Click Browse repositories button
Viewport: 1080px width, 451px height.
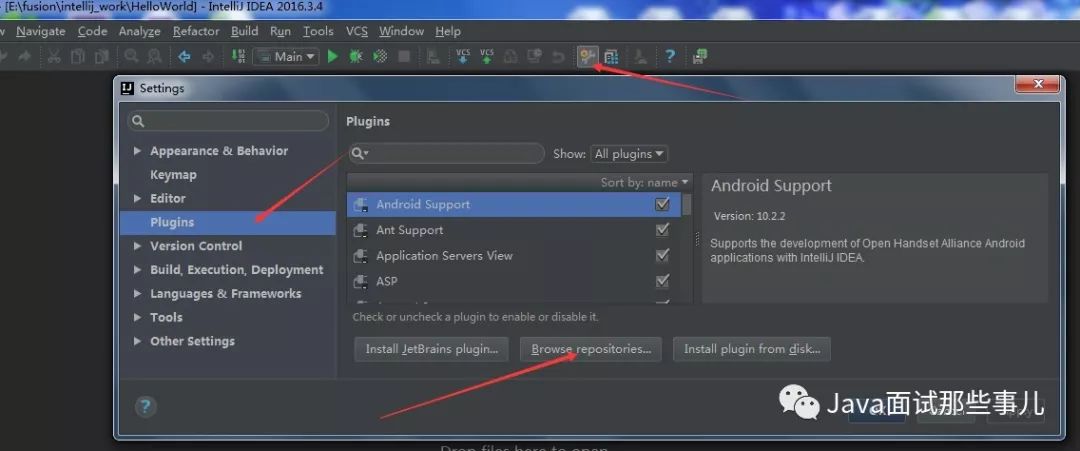click(591, 349)
